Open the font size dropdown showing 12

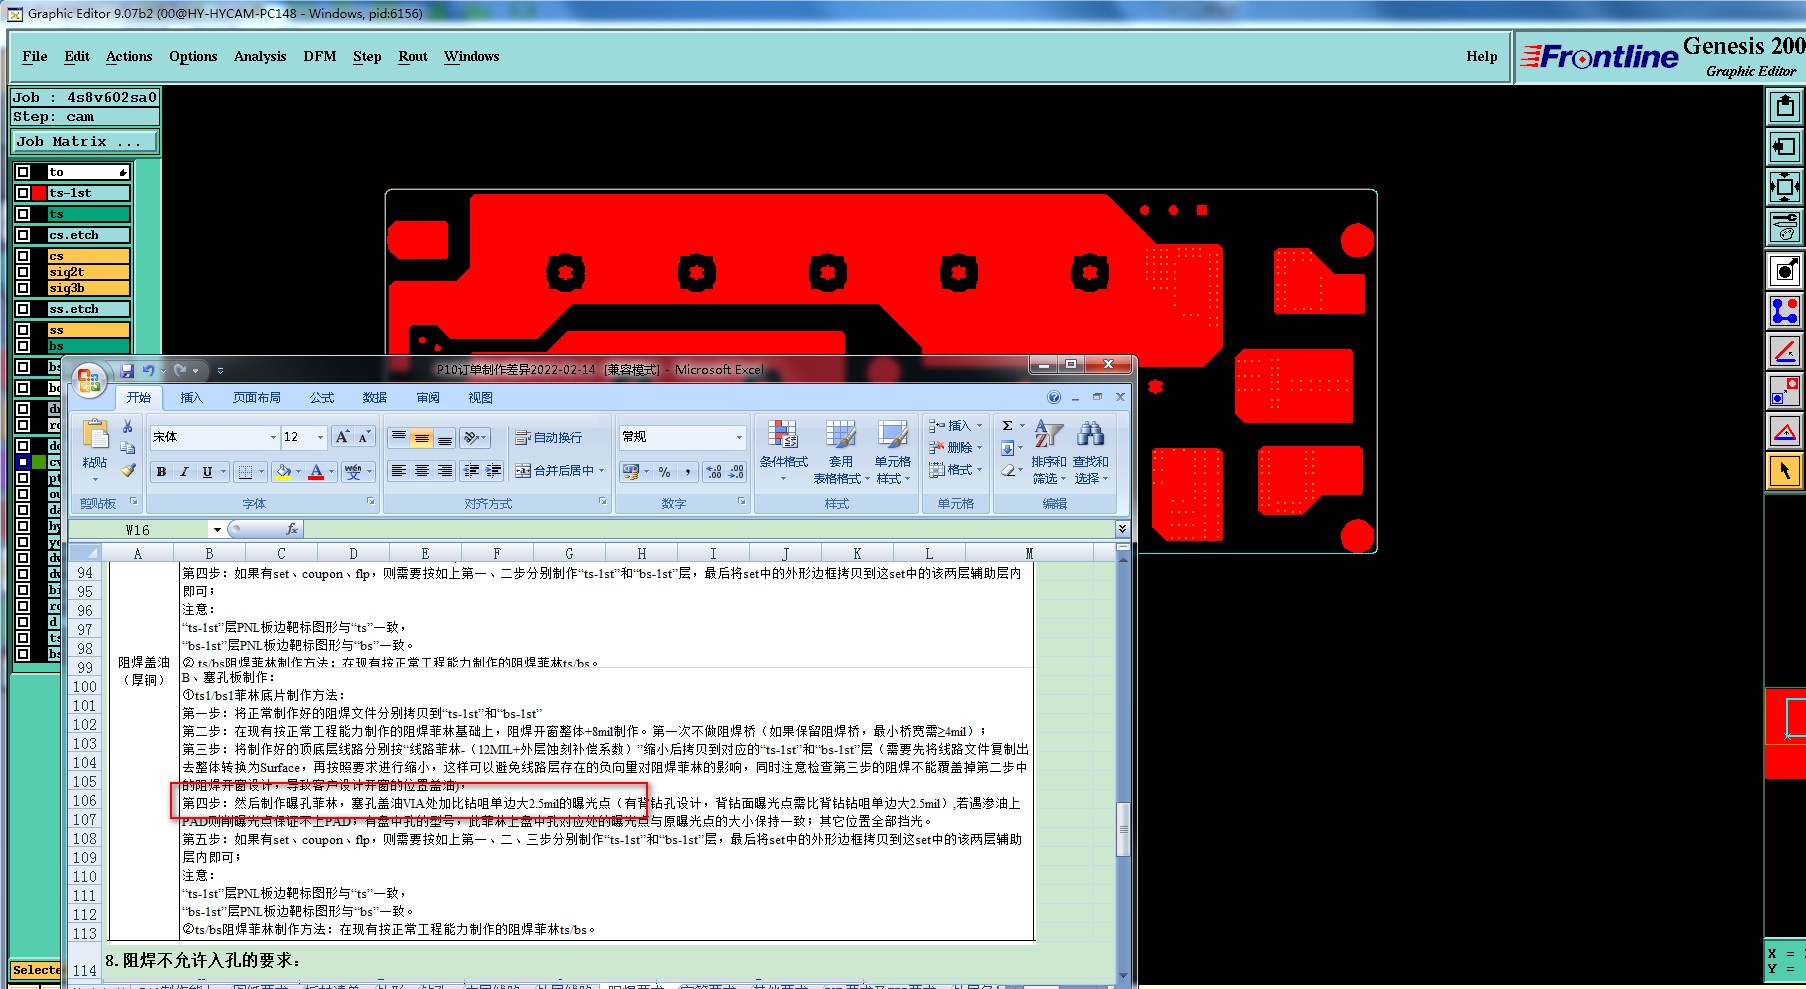point(320,437)
